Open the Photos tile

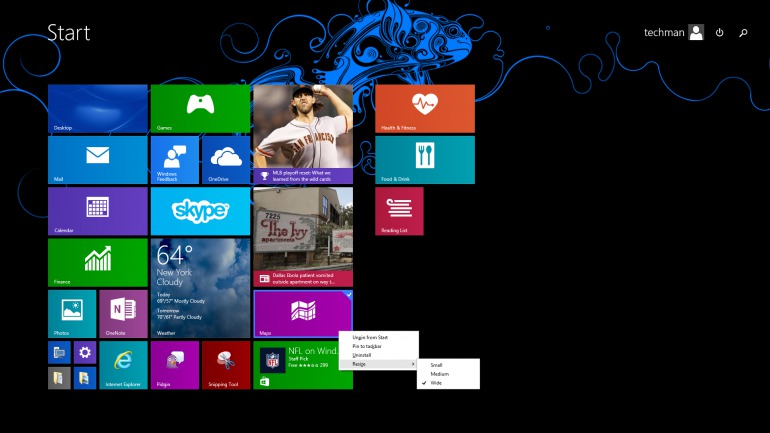[x=72, y=314]
